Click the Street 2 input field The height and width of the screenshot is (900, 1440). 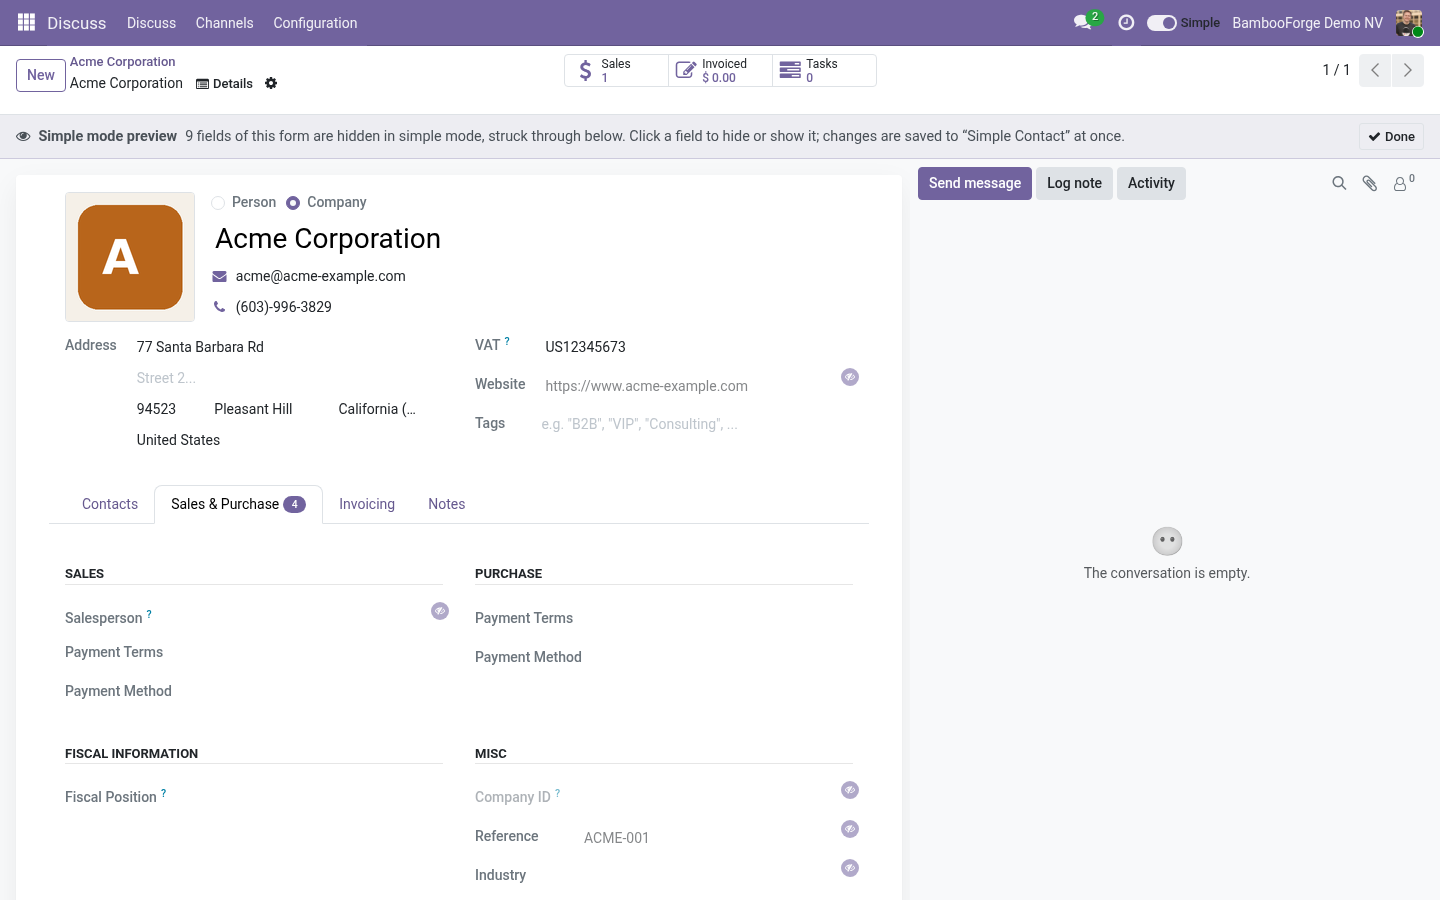point(276,378)
